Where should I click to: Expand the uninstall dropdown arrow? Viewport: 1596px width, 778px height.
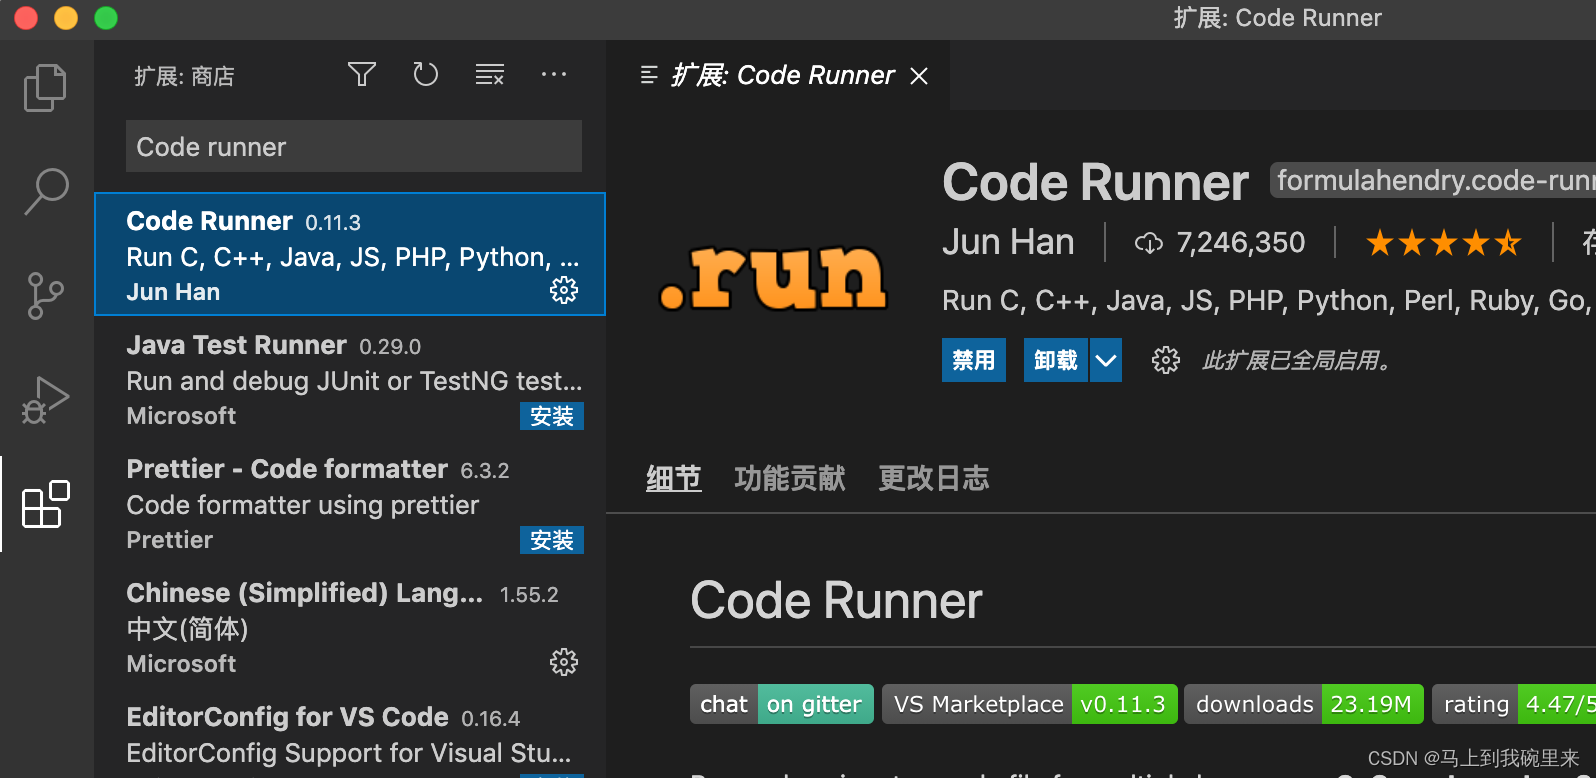1106,360
